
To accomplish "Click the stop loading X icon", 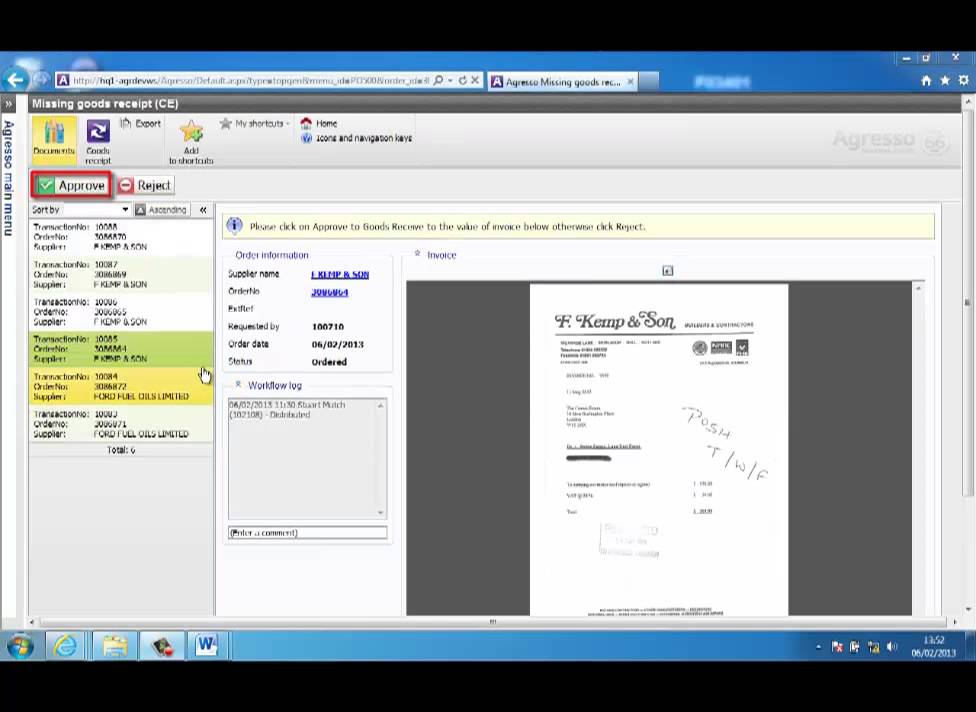I will pyautogui.click(x=475, y=81).
